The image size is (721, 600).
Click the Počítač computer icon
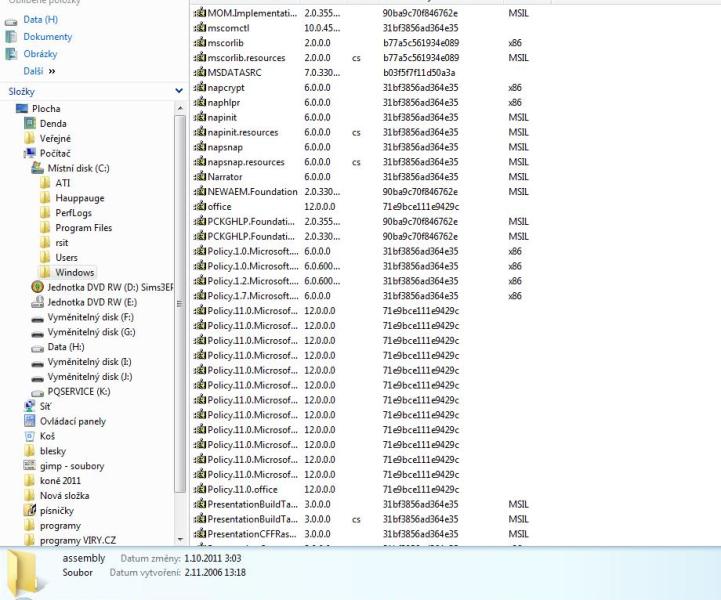point(30,153)
